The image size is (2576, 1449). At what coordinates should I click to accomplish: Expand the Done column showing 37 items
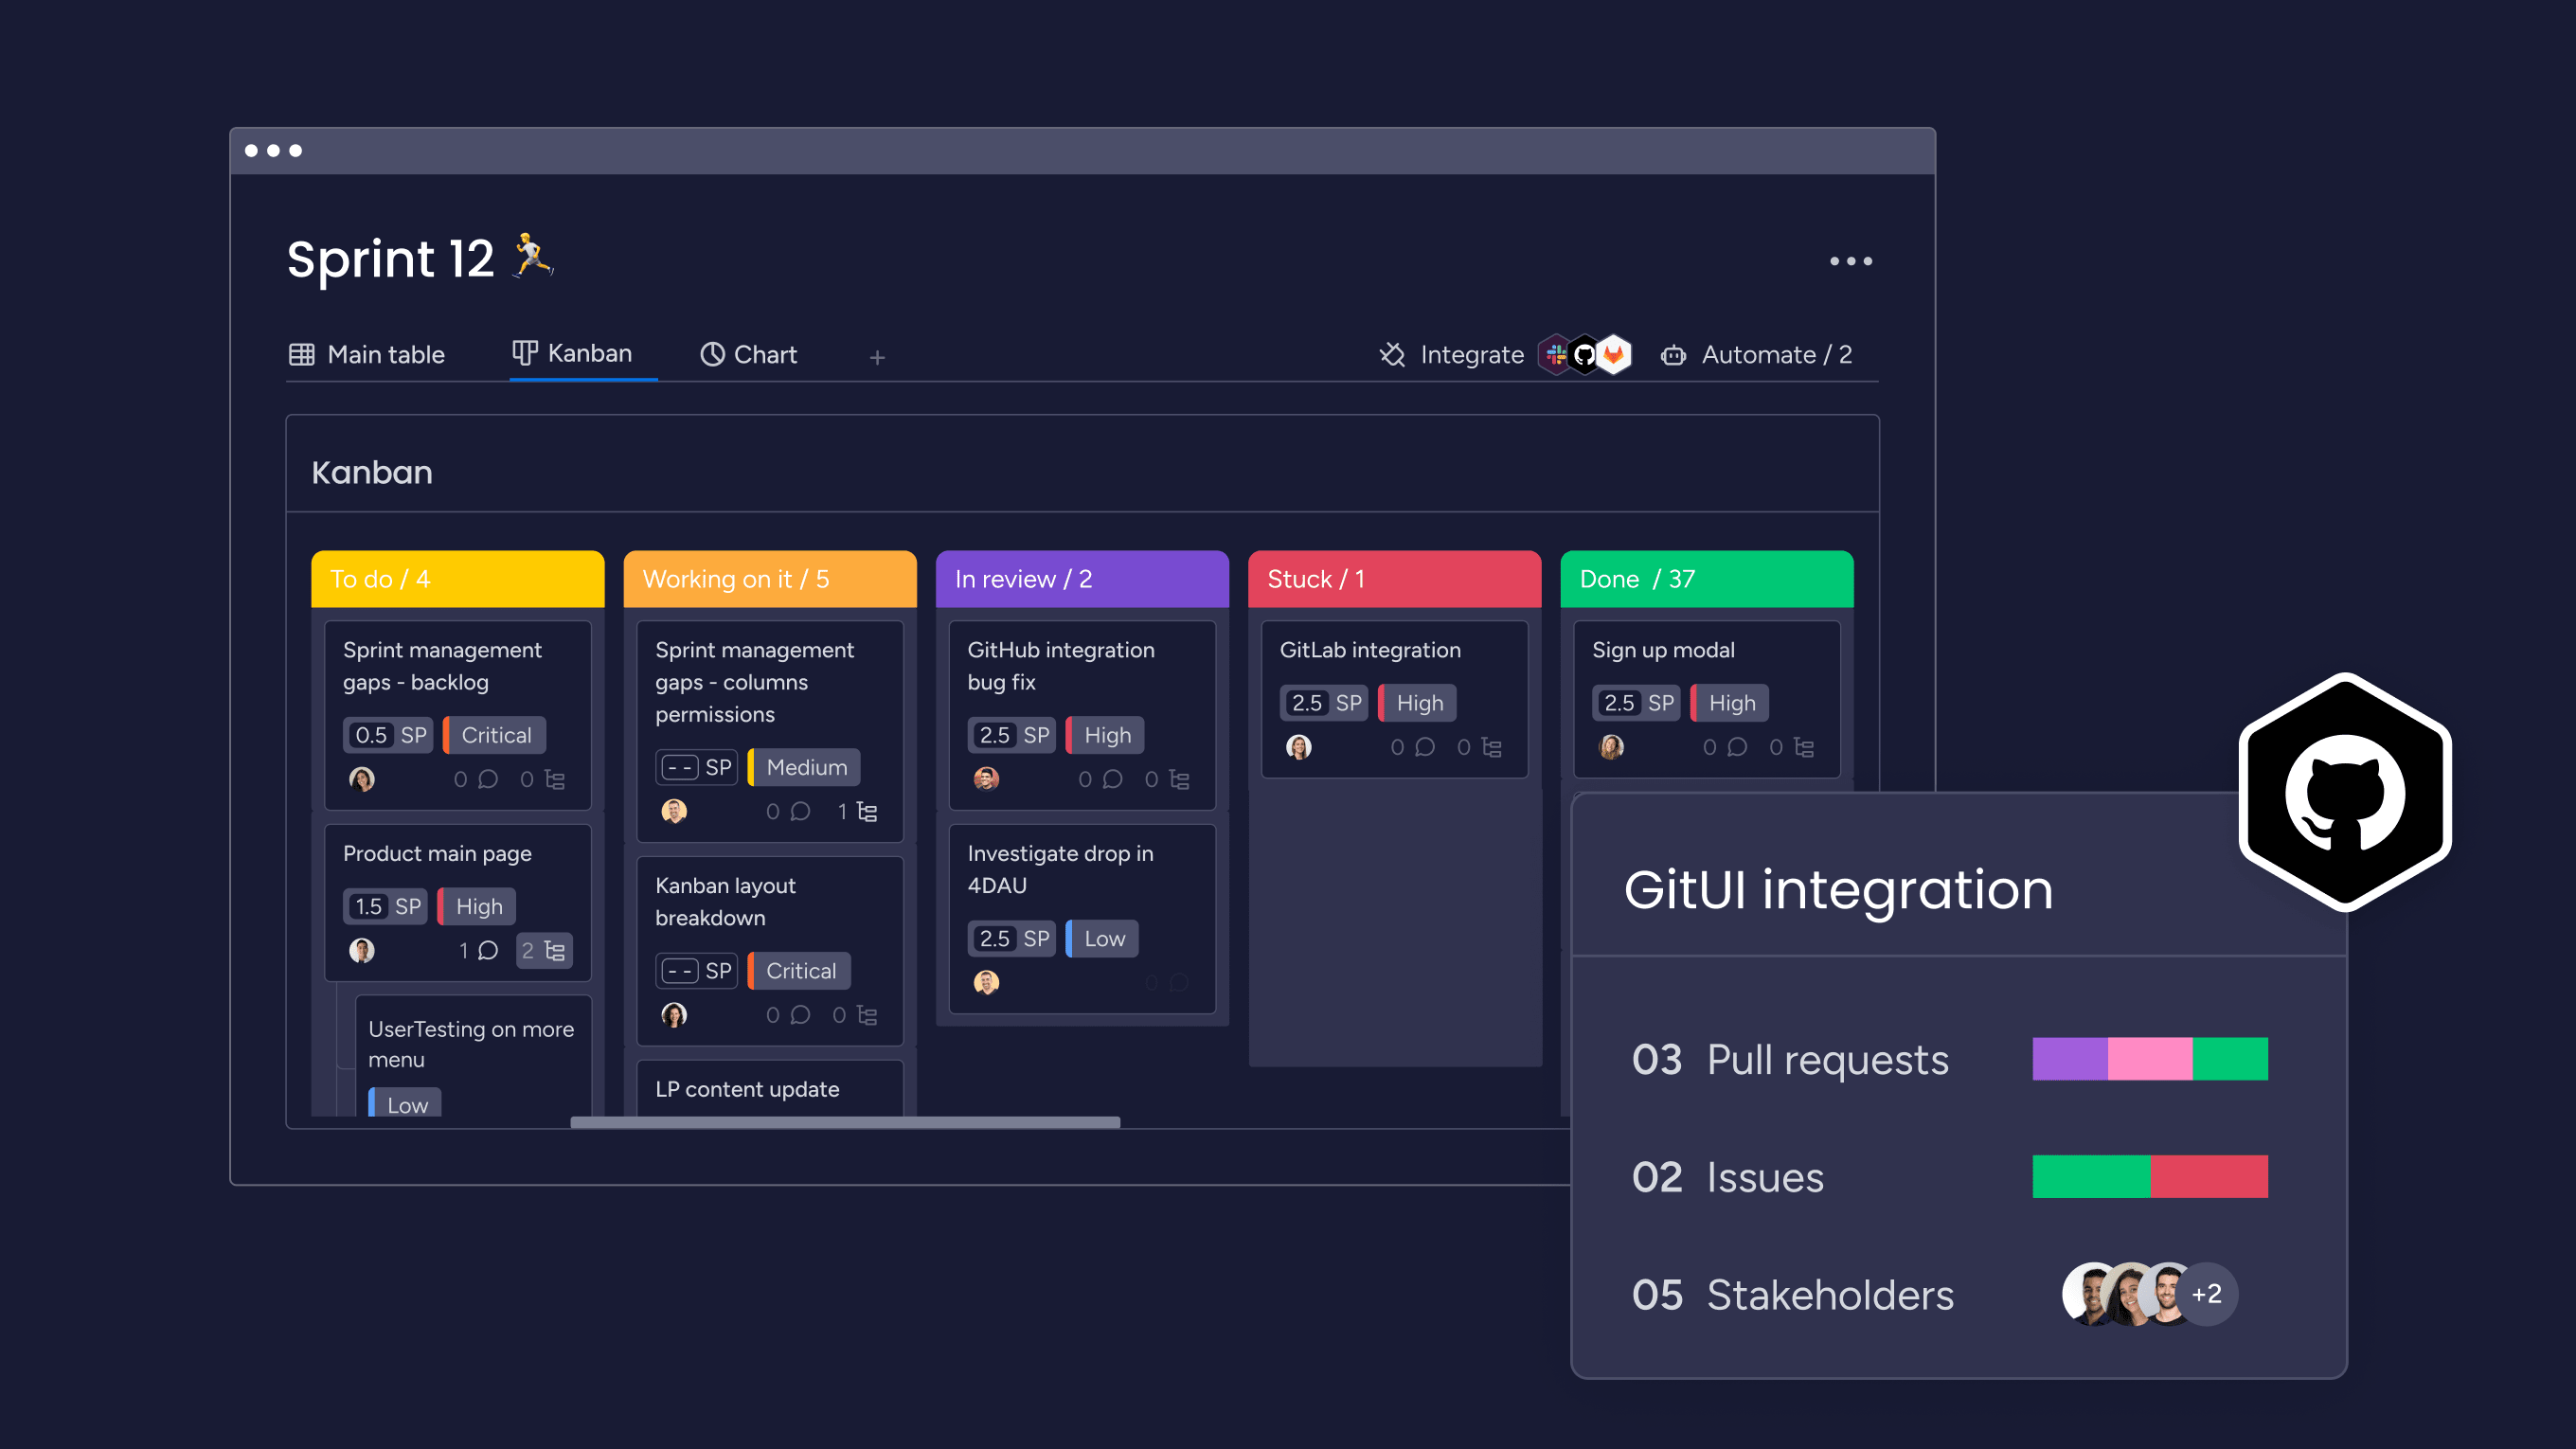(x=1704, y=577)
